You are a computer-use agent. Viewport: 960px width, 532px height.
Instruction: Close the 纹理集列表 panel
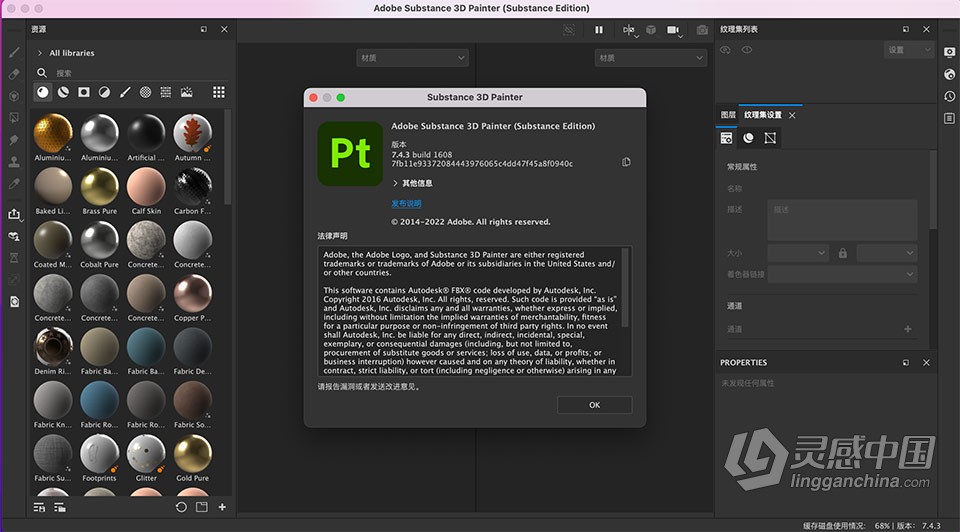click(926, 29)
